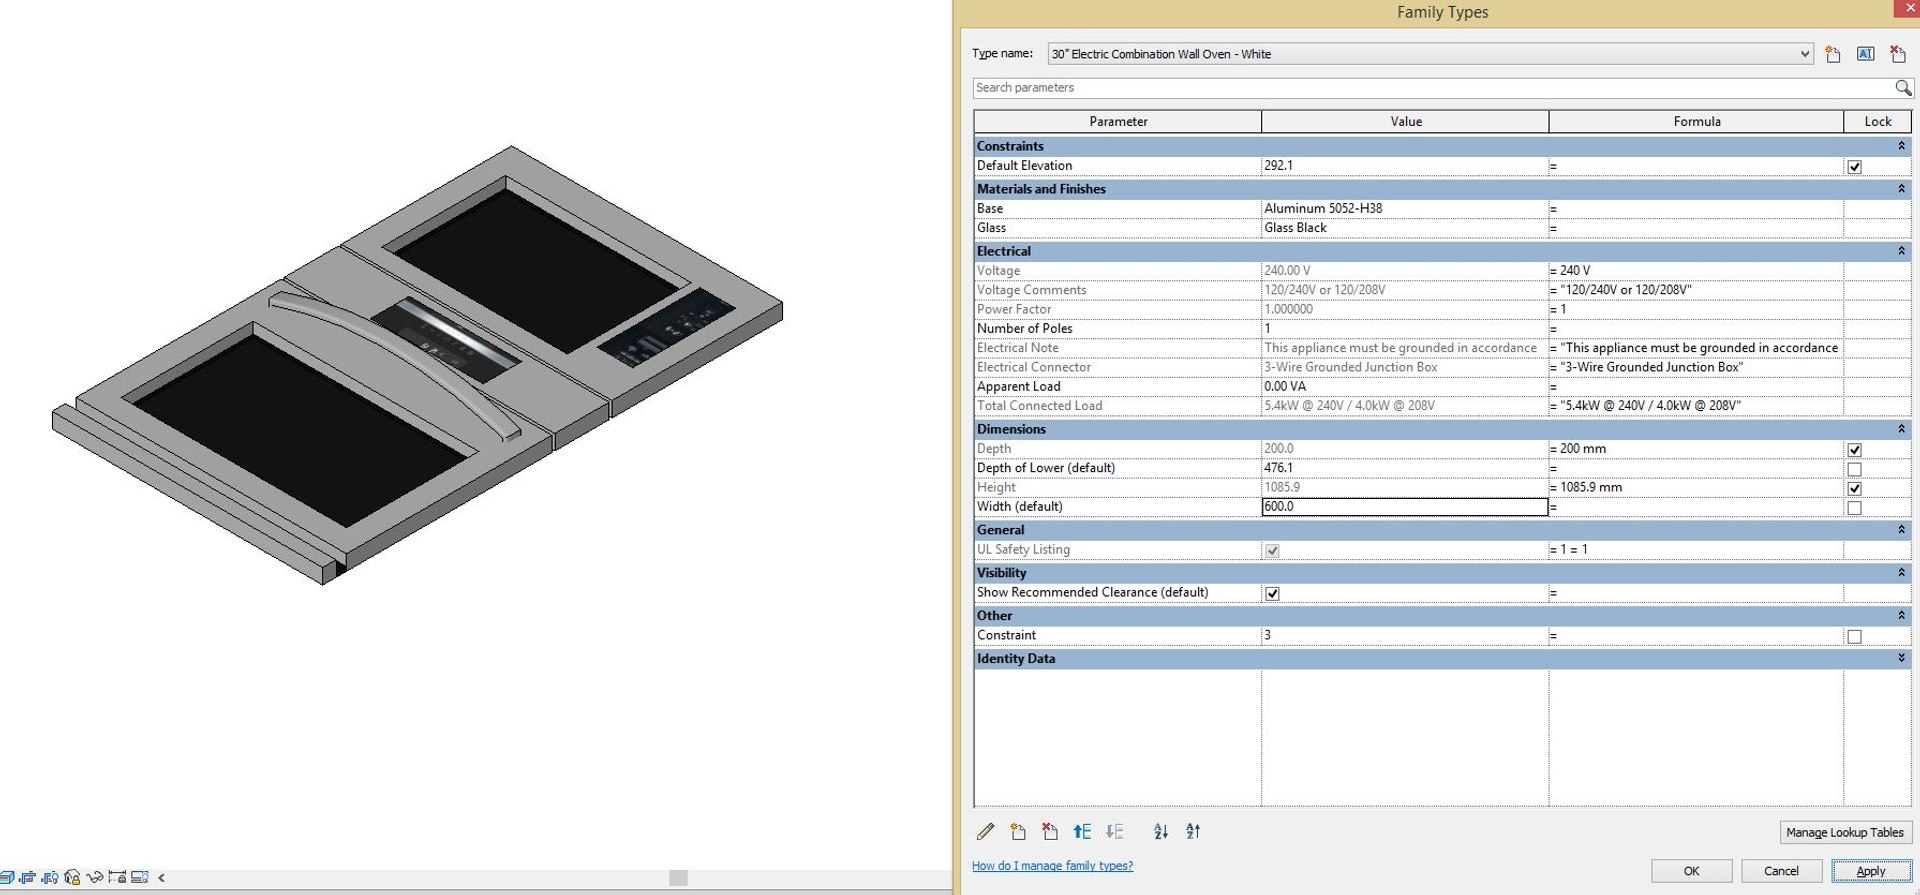Click the Apply button
Screen dimensions: 1920x895
[x=1871, y=871]
